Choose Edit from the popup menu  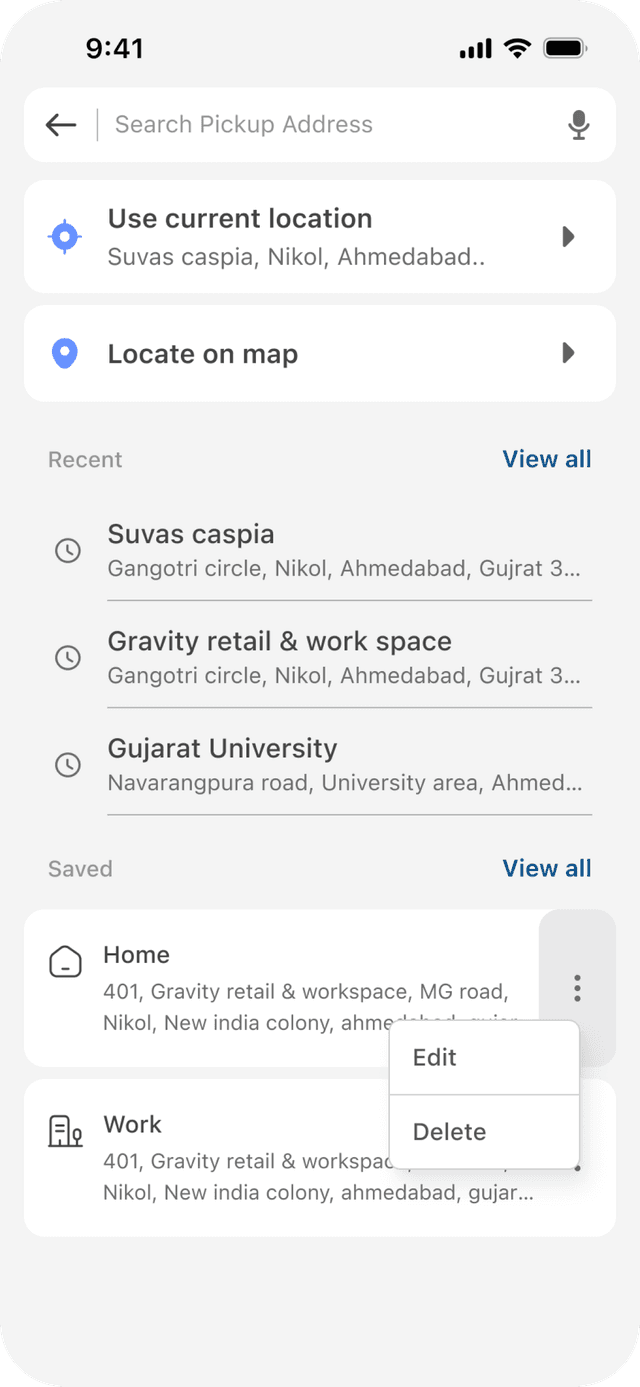point(484,1058)
